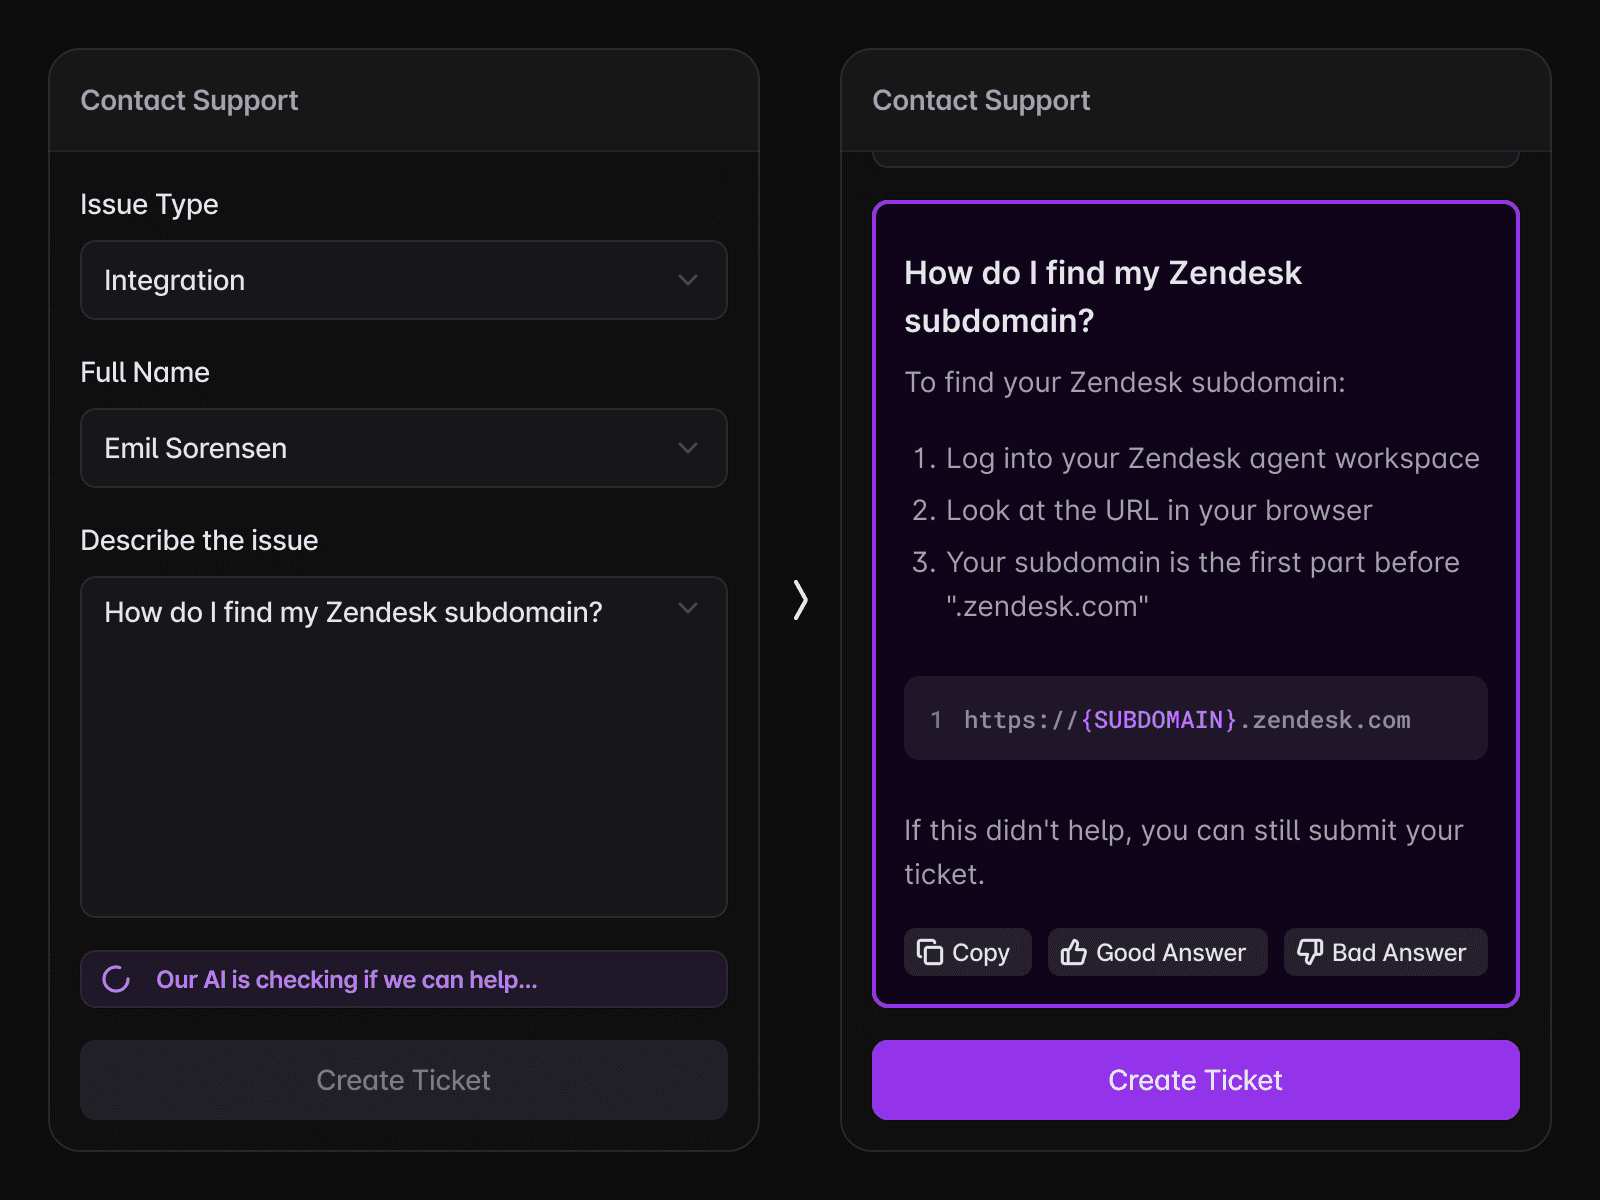Click the disabled gray Create Ticket button

point(403,1080)
